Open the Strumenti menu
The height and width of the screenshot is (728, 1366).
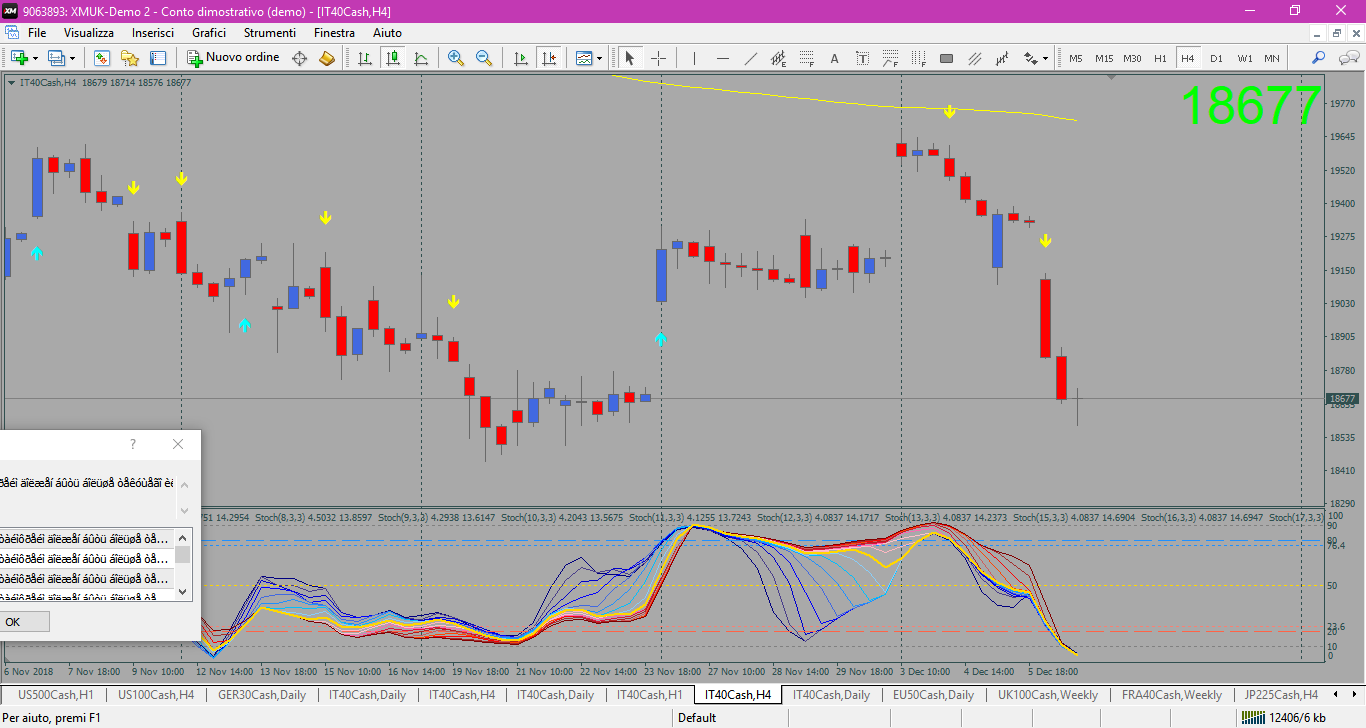[270, 33]
